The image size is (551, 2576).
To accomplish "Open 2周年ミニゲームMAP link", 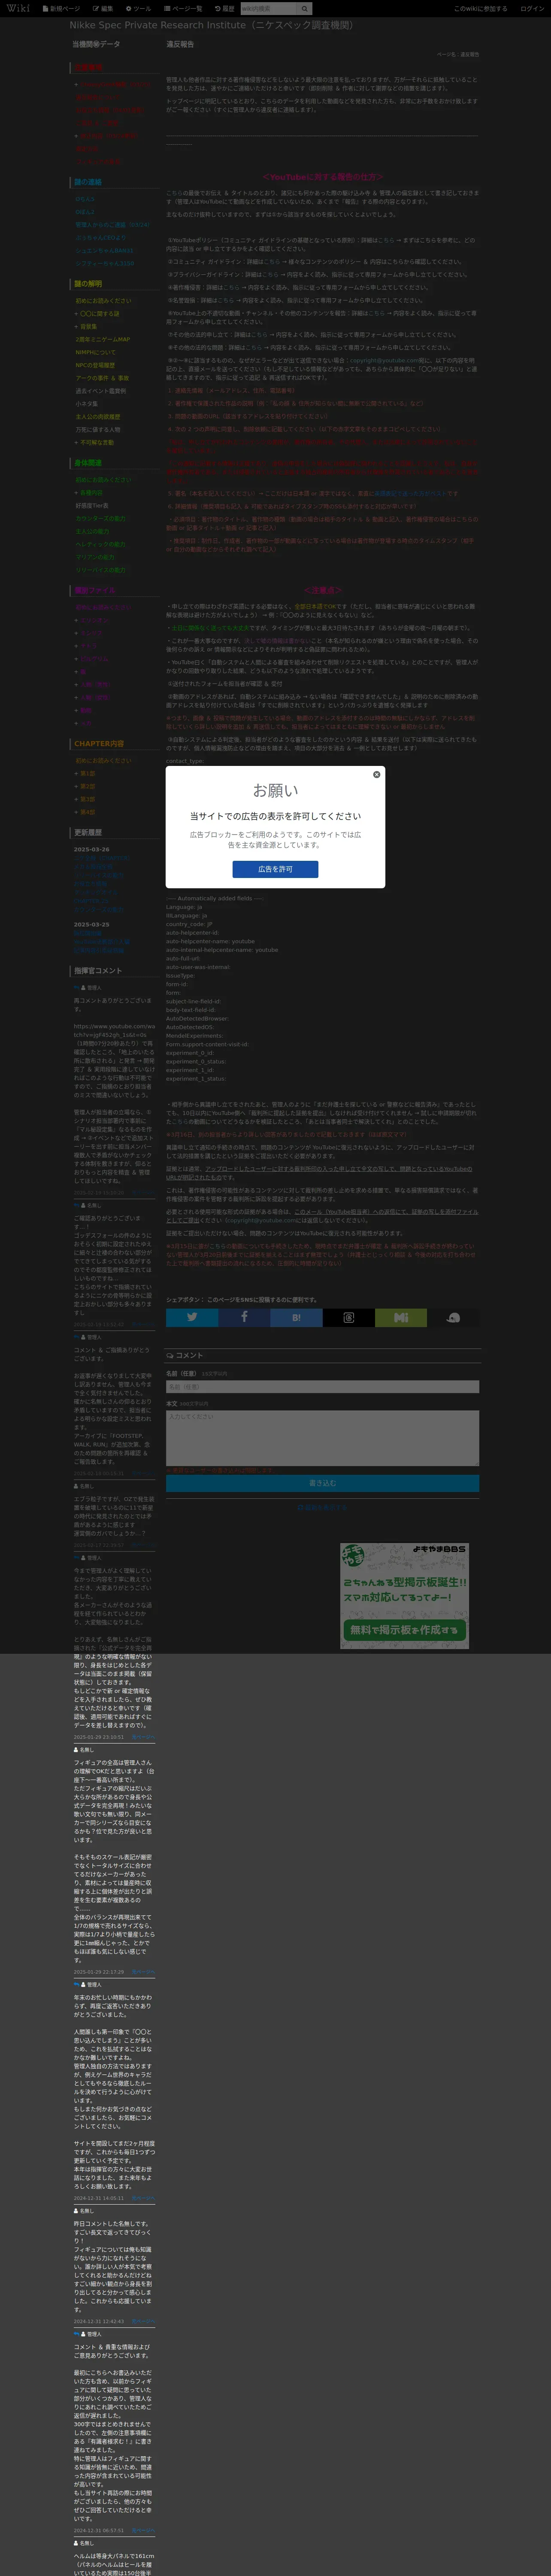I will point(103,339).
